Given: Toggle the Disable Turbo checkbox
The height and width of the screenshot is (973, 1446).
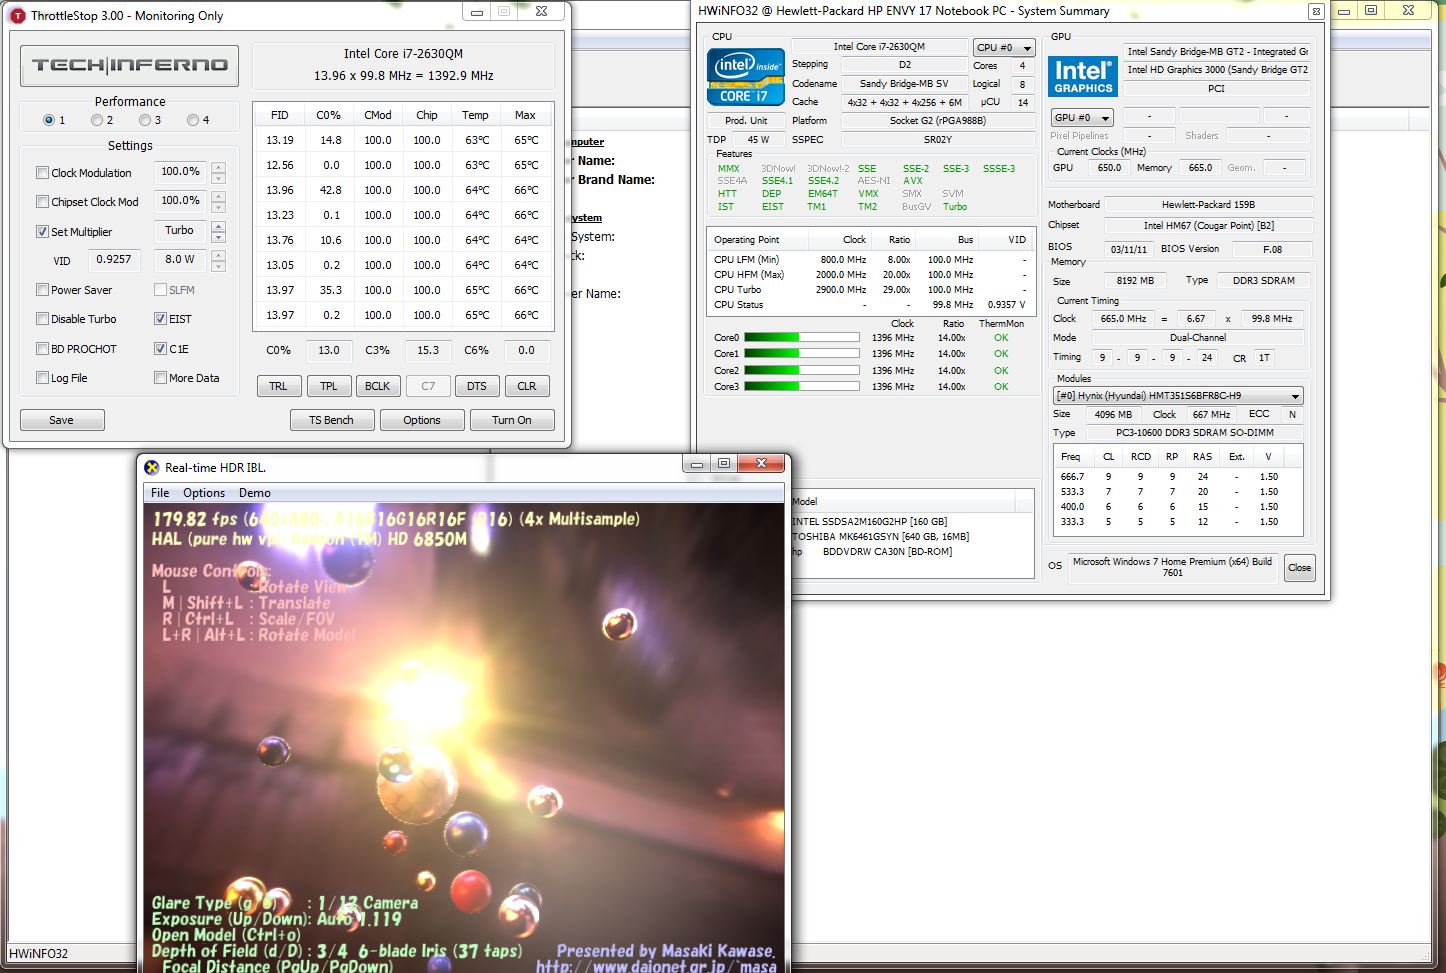Looking at the screenshot, I should coord(42,319).
